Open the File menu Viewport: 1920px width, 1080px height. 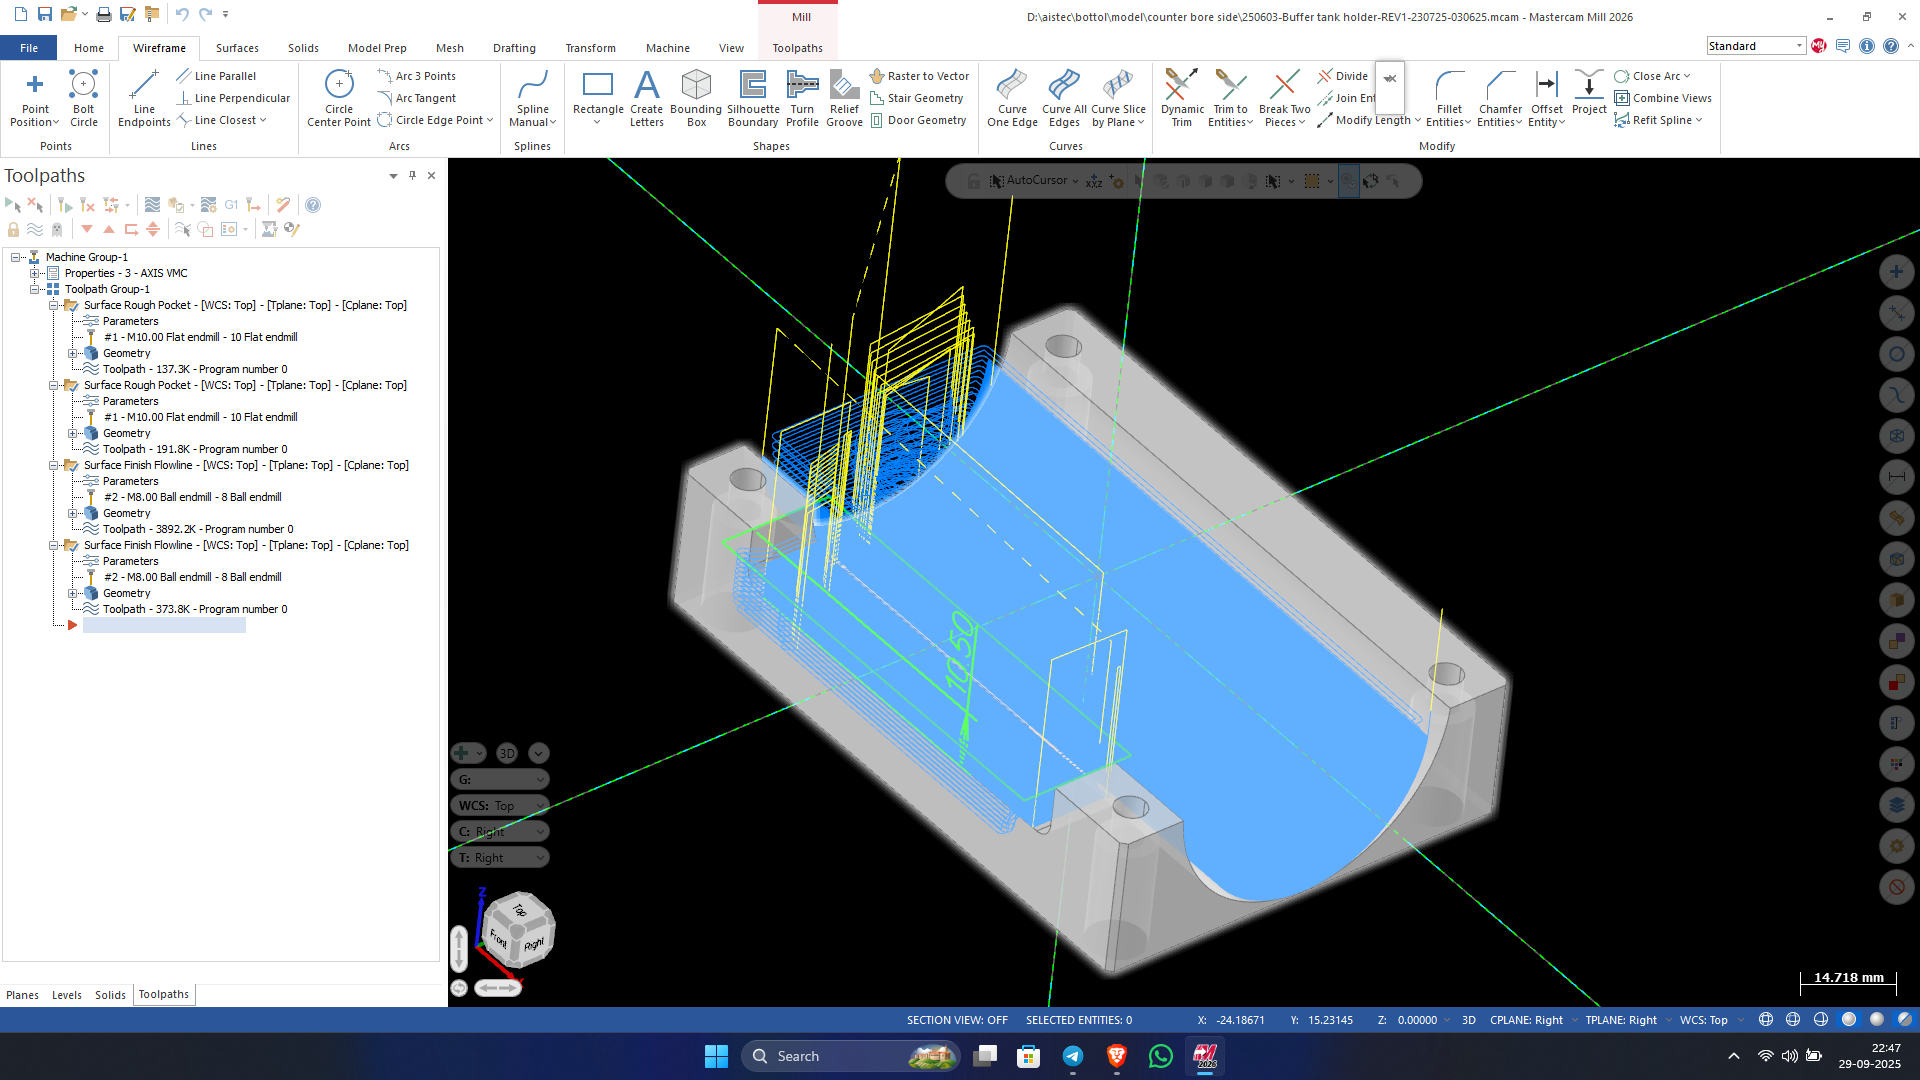point(29,48)
